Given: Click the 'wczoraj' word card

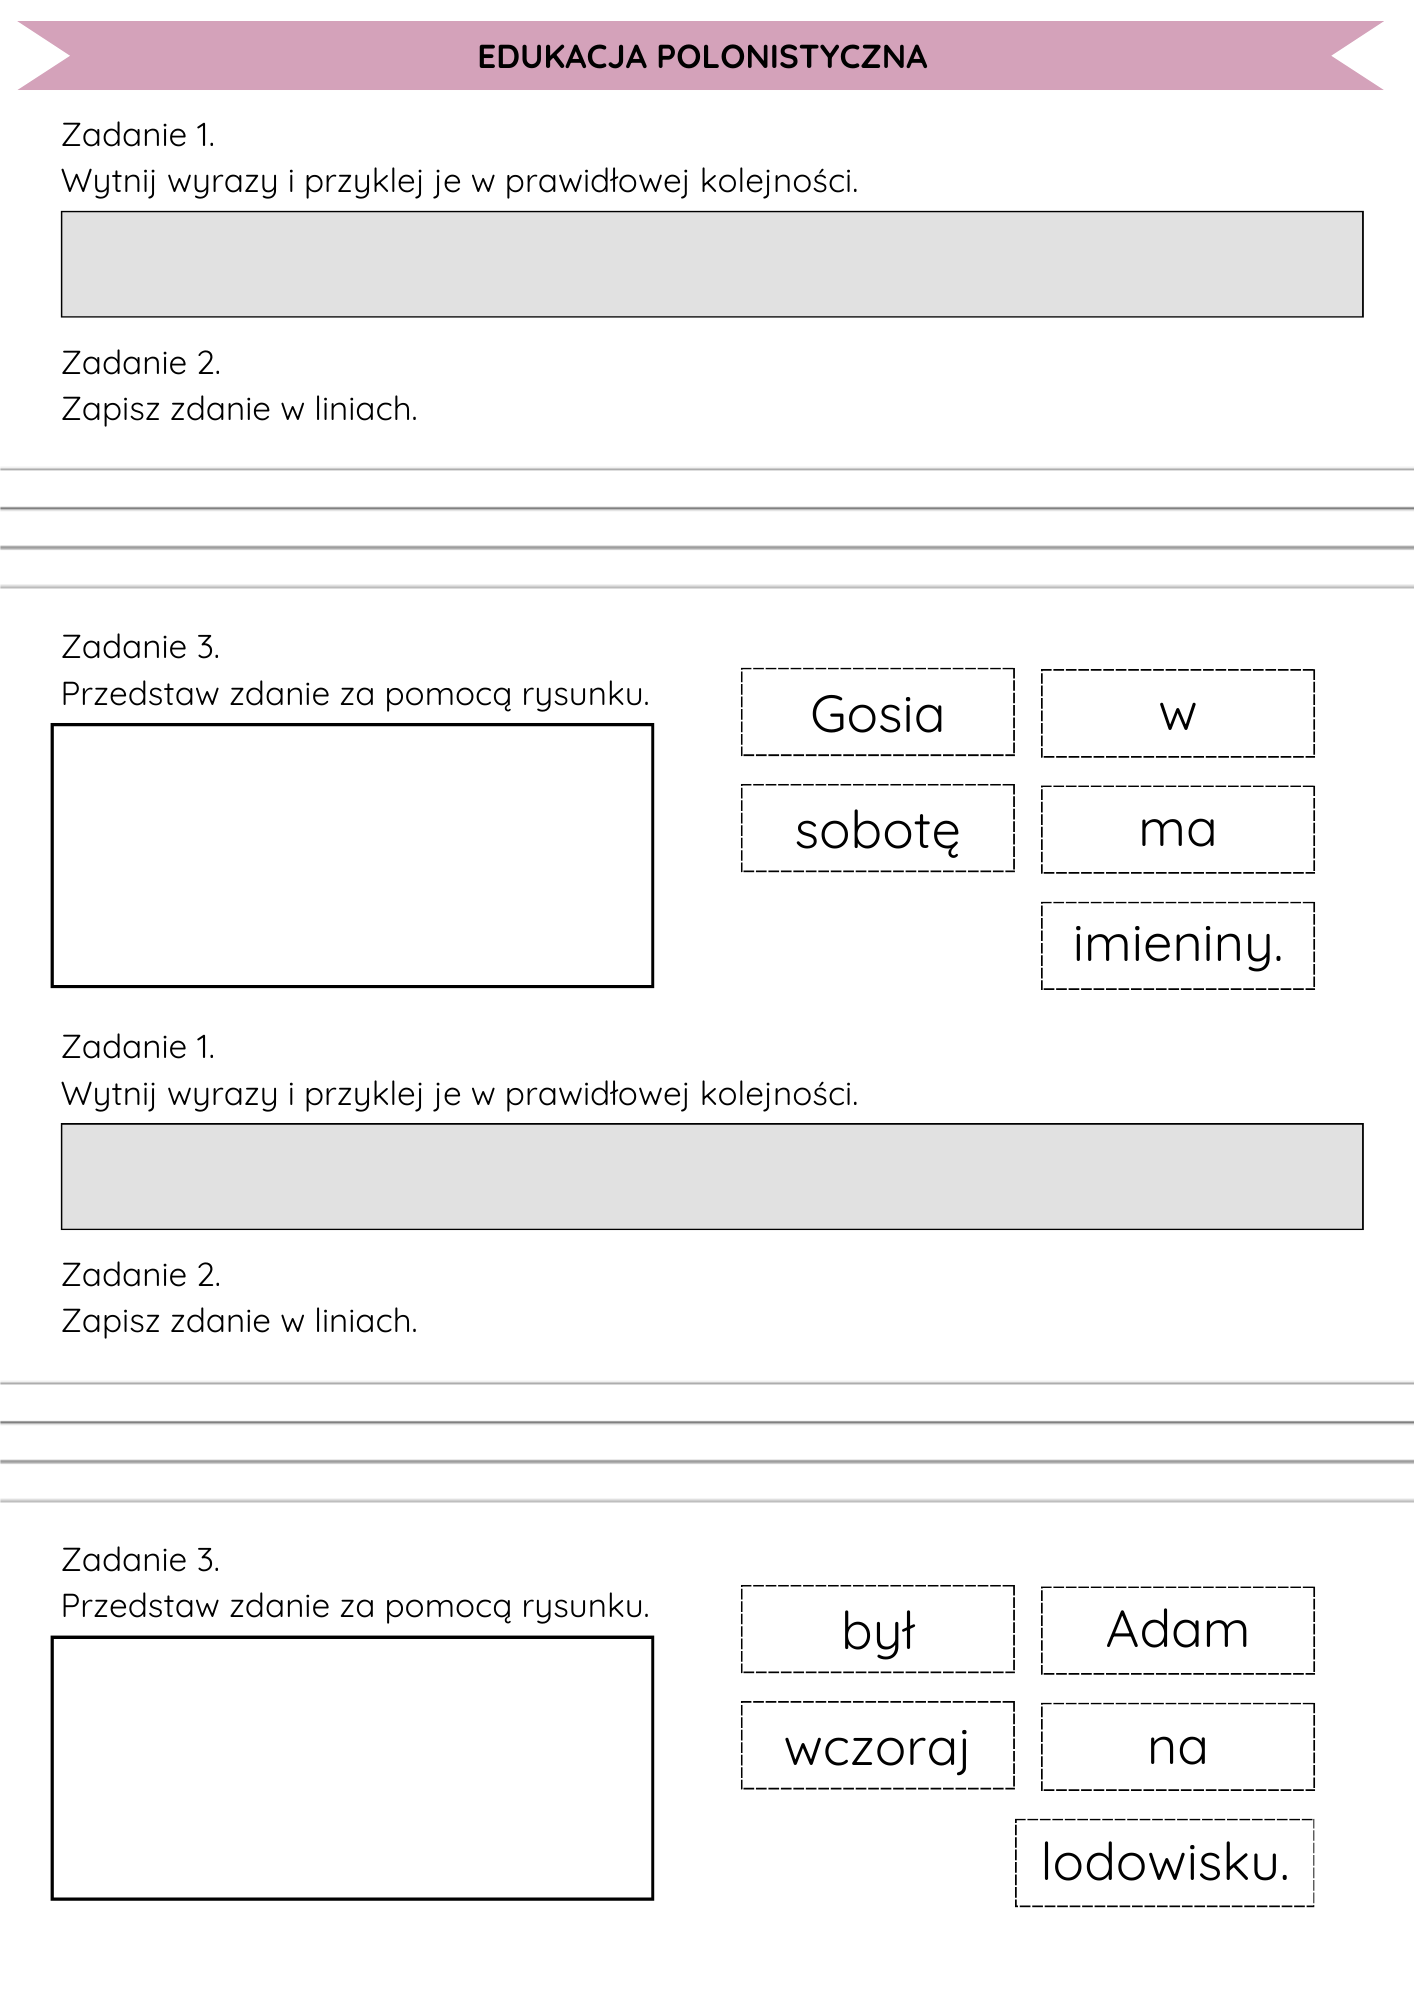Looking at the screenshot, I should point(877,1746).
